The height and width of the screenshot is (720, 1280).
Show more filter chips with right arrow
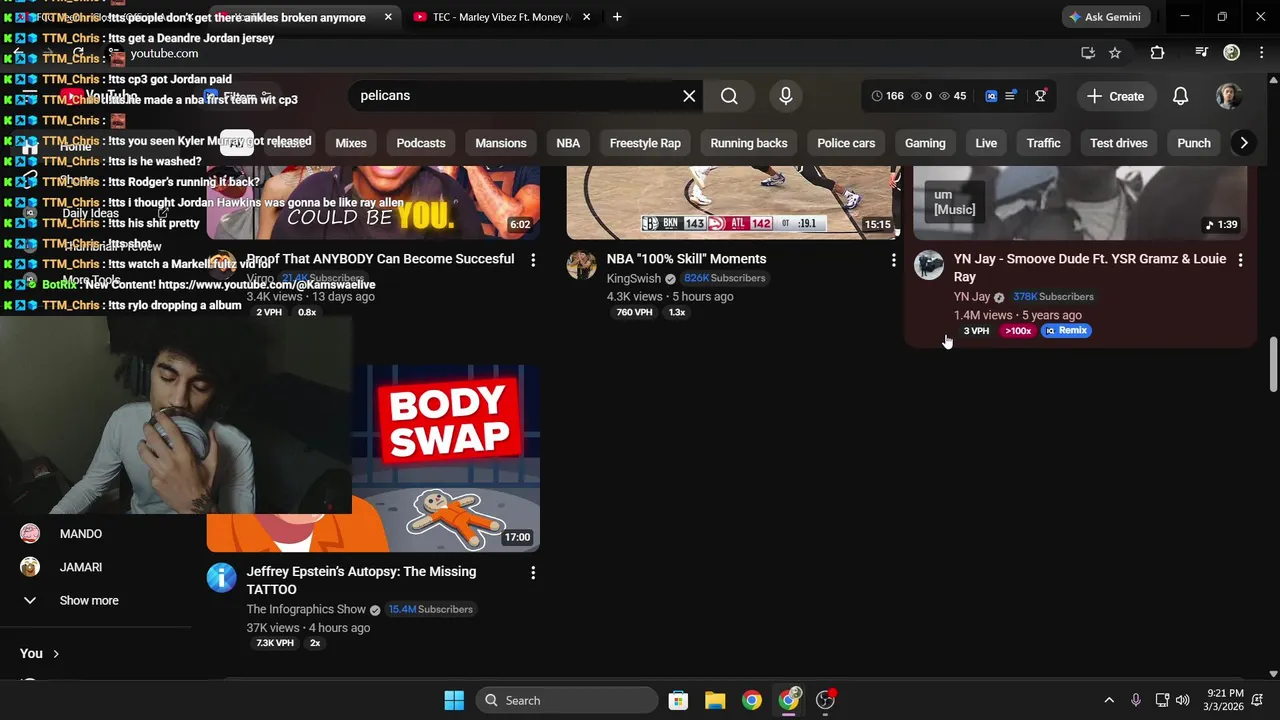click(1243, 143)
